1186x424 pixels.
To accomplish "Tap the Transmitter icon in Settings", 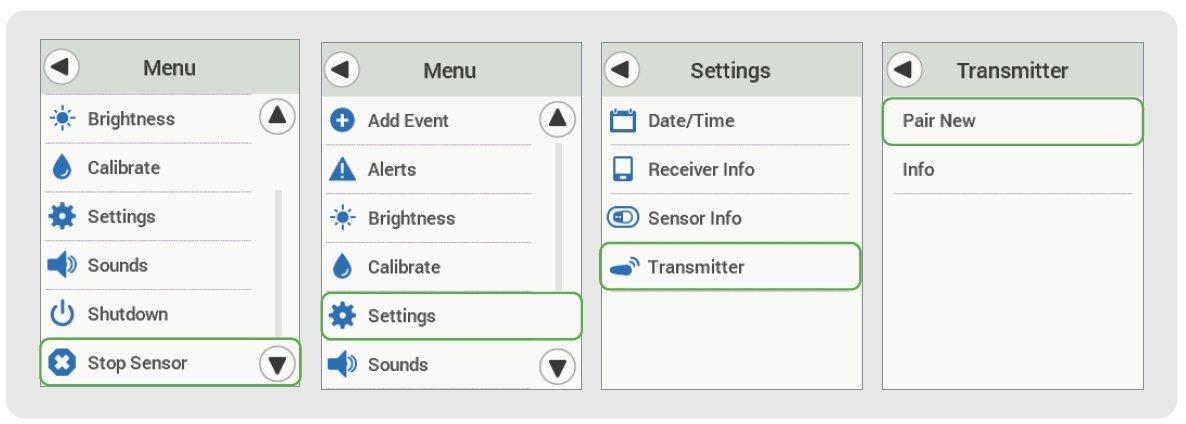I will (624, 267).
